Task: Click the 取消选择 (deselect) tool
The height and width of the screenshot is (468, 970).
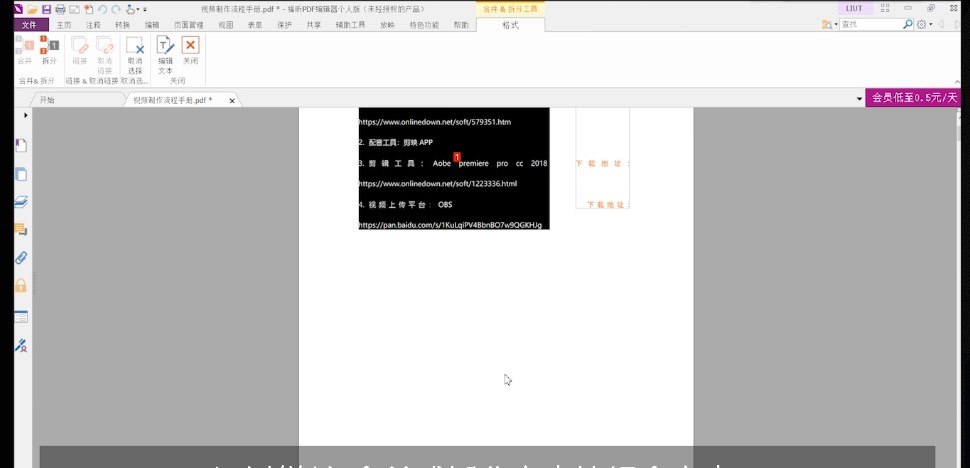Action: [x=135, y=55]
